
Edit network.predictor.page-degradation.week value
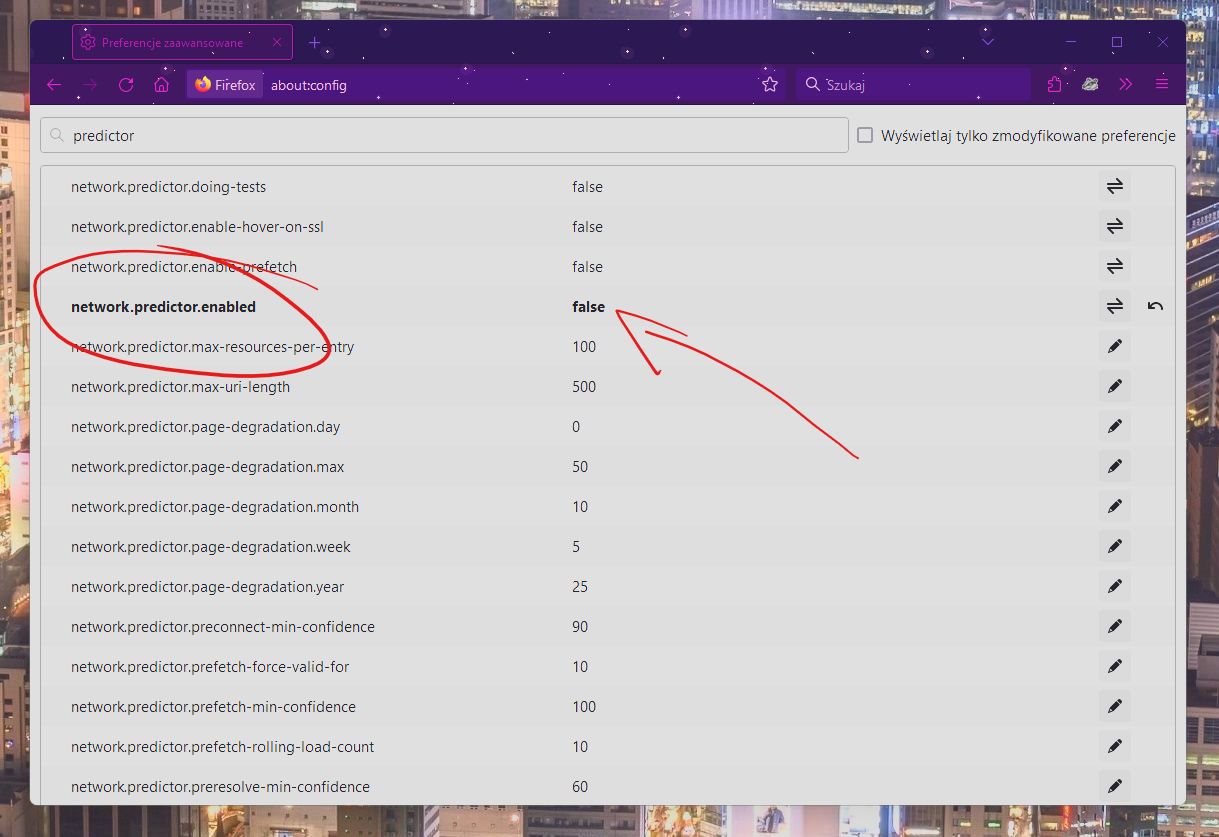click(x=1115, y=547)
